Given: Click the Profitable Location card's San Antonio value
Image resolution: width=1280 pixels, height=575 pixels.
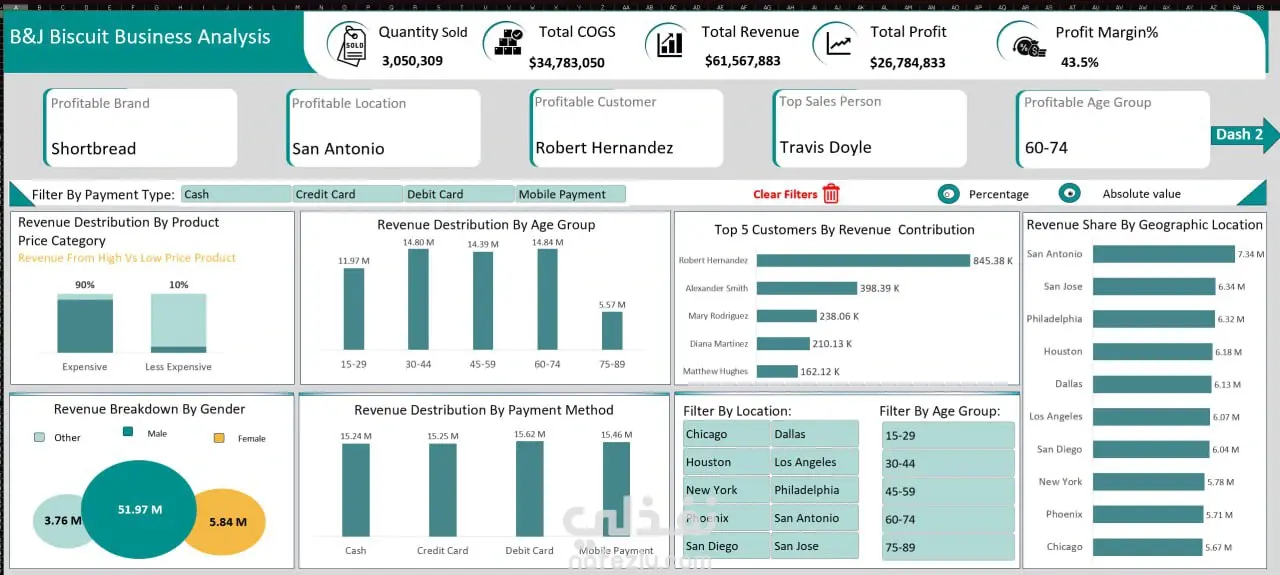Looking at the screenshot, I should click(x=338, y=149).
